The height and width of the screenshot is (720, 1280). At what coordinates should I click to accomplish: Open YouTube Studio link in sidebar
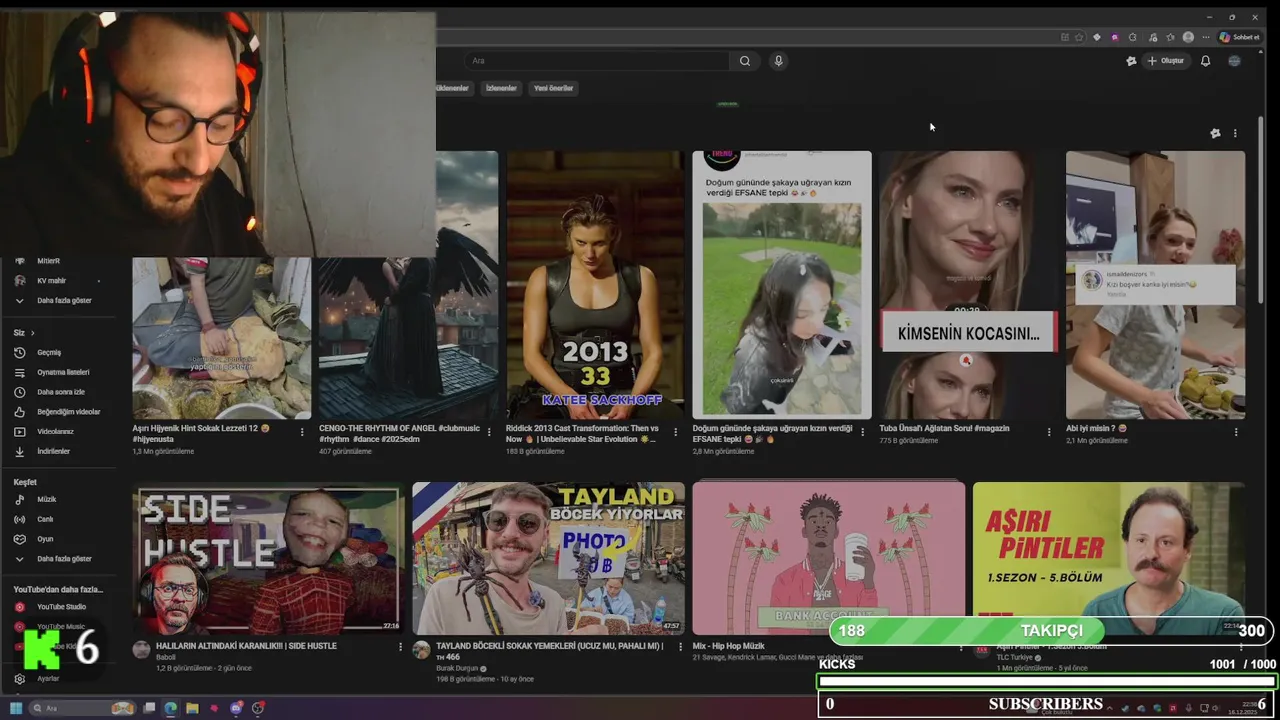(60, 607)
